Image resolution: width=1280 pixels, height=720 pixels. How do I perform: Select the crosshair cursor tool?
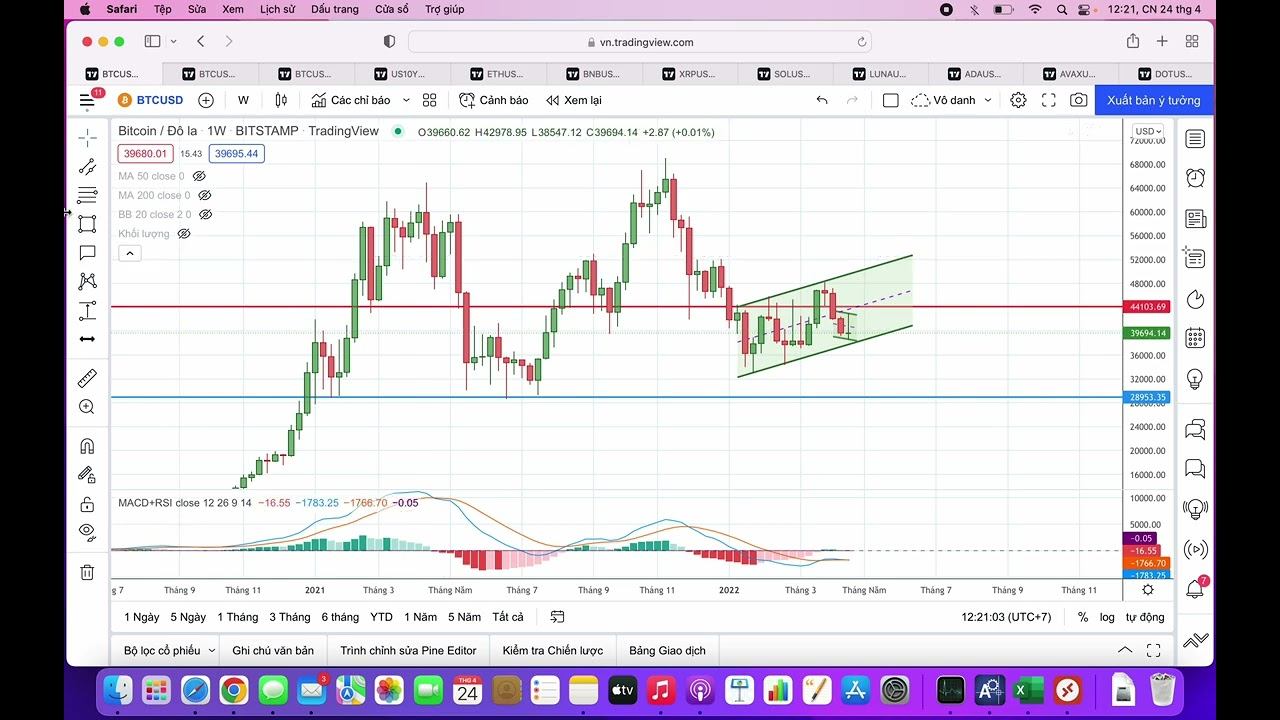point(87,138)
